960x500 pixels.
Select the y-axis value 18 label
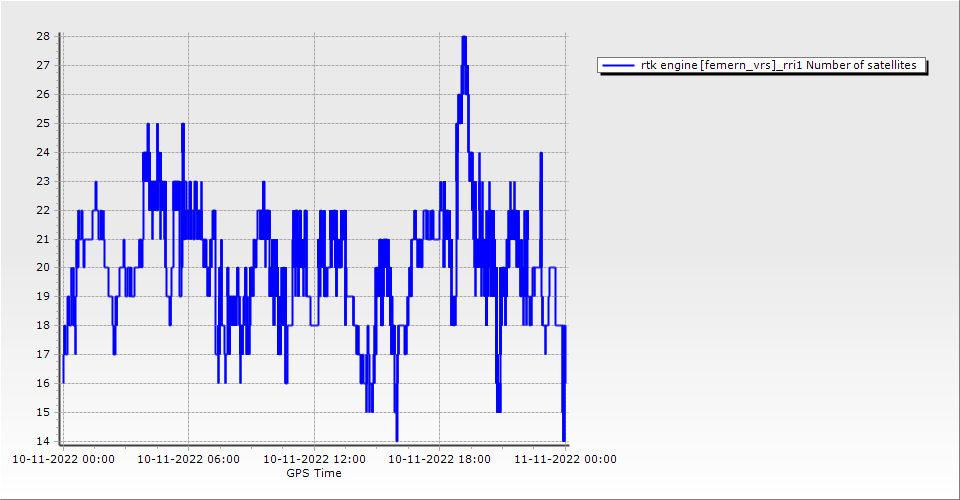pyautogui.click(x=43, y=325)
